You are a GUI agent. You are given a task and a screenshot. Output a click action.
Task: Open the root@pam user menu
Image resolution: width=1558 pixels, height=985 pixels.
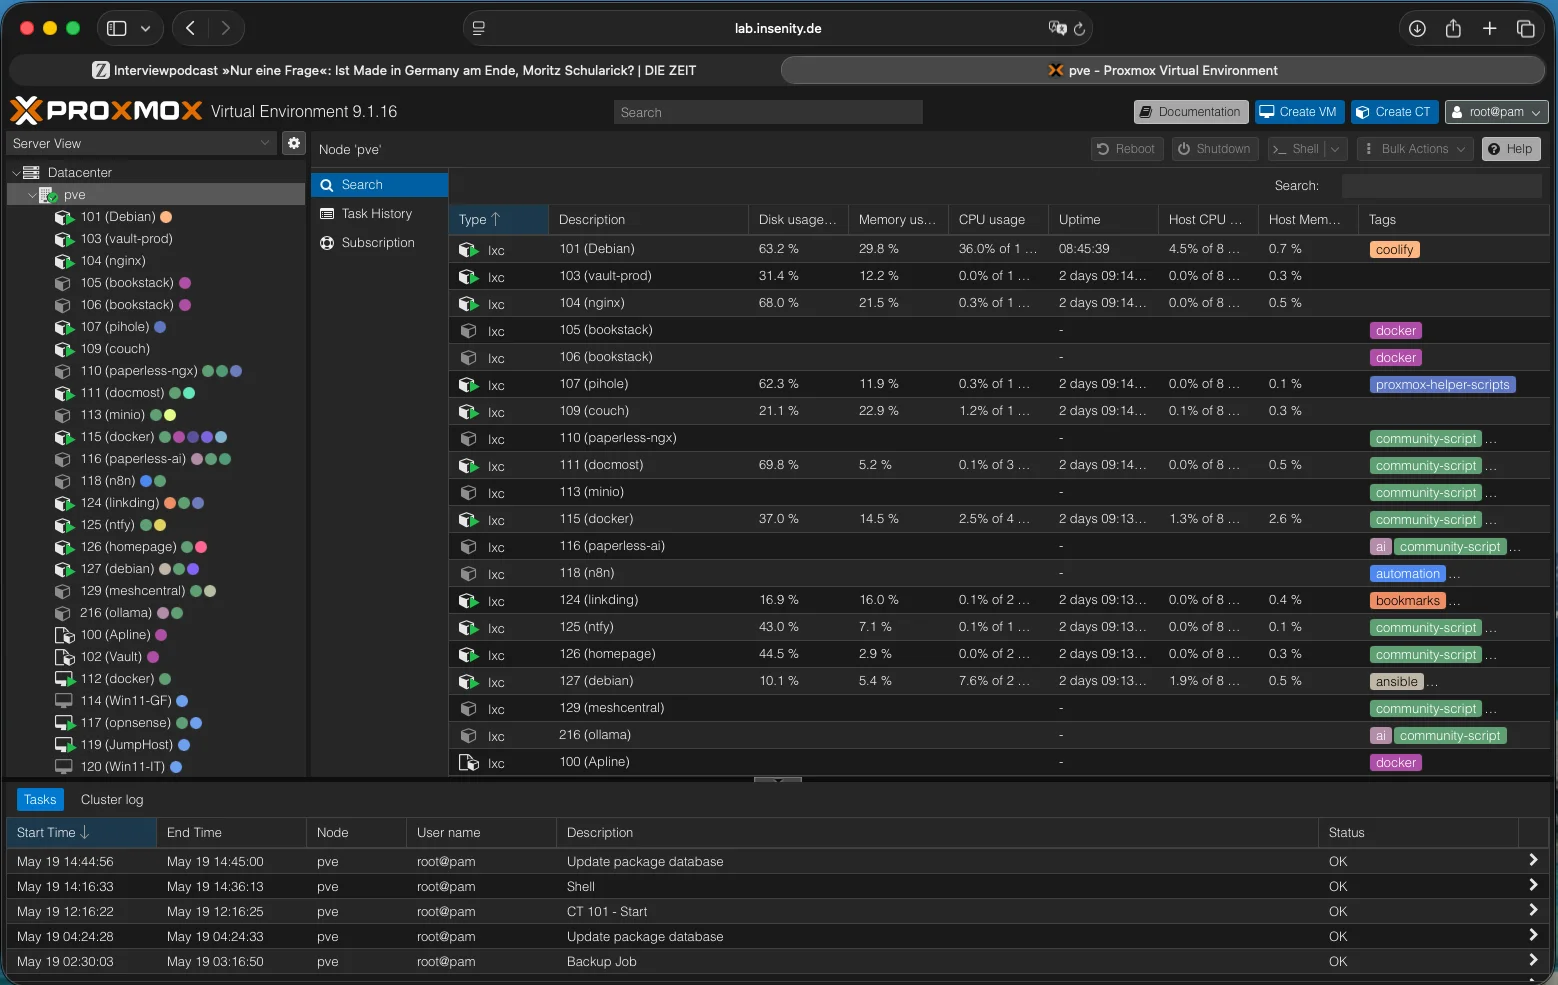pyautogui.click(x=1497, y=112)
